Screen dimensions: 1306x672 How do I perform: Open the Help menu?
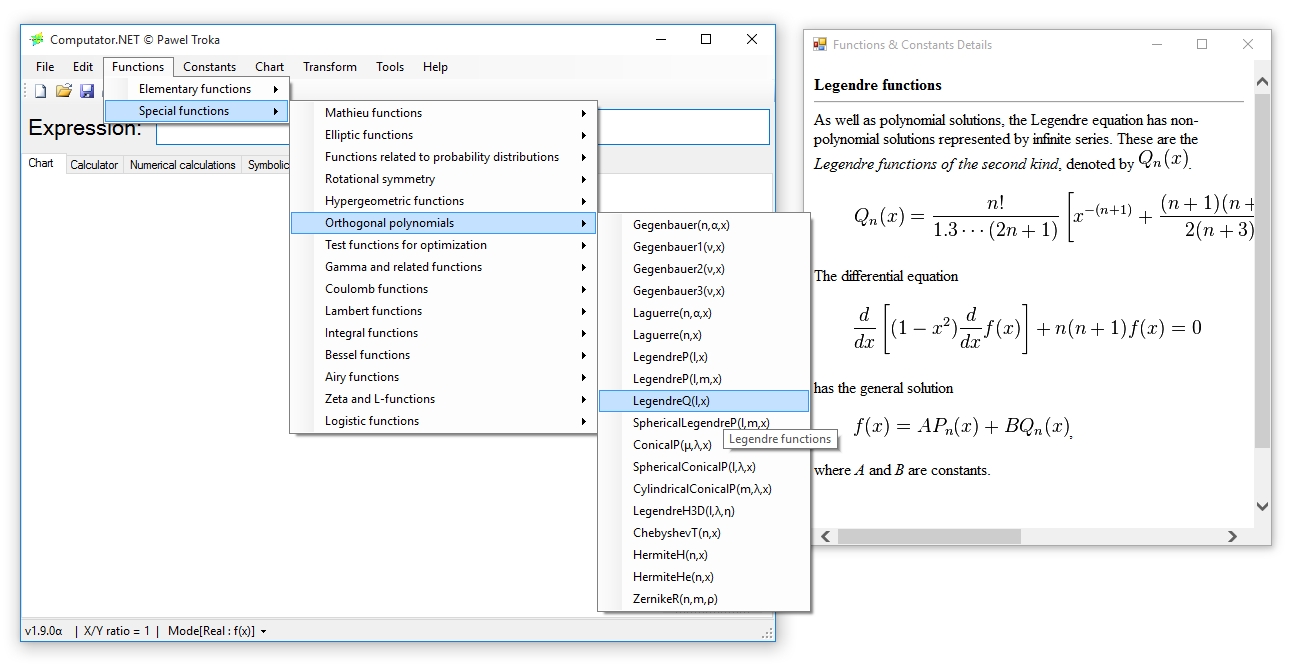tap(435, 67)
